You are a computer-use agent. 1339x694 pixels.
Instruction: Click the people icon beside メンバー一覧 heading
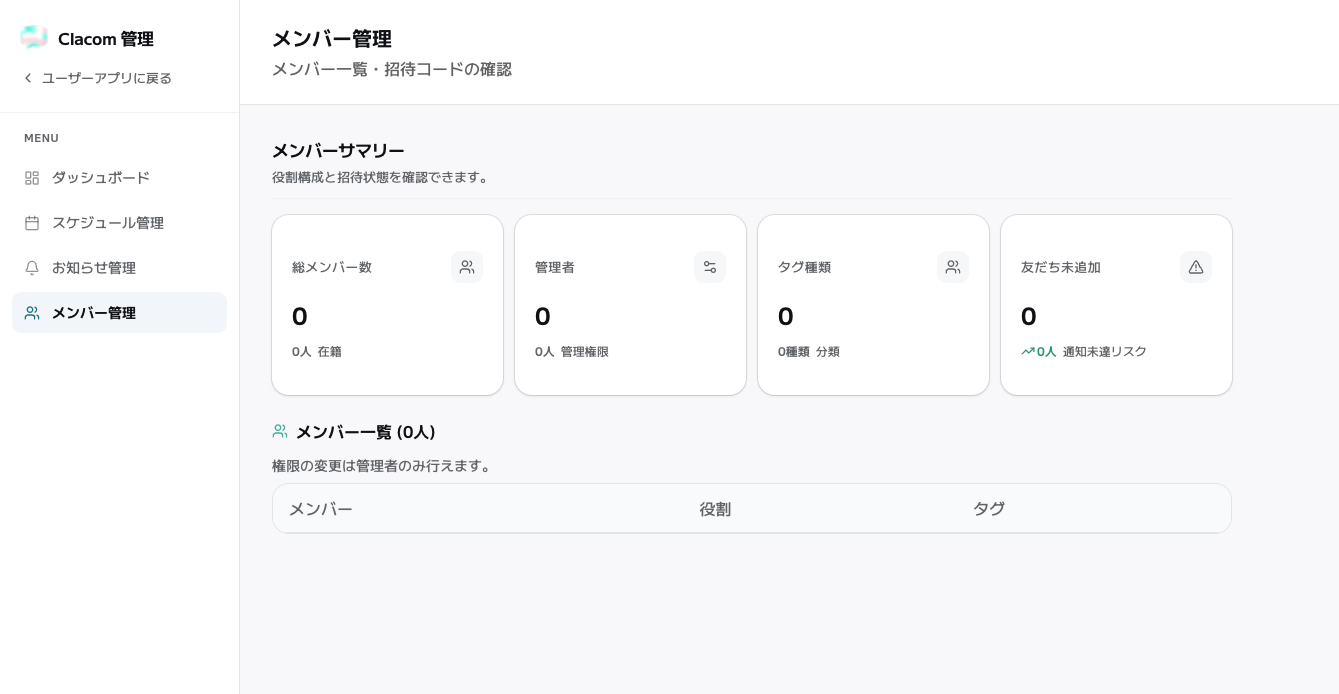point(280,432)
